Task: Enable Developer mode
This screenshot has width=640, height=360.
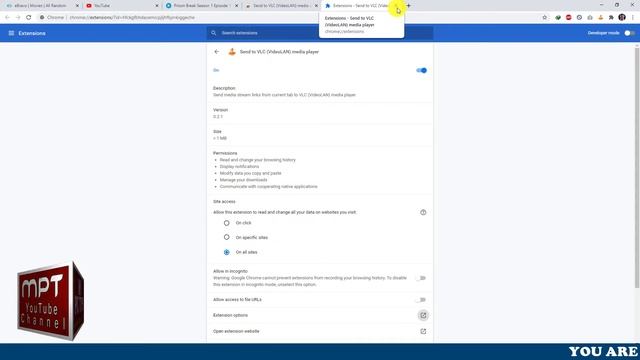Action: click(629, 33)
